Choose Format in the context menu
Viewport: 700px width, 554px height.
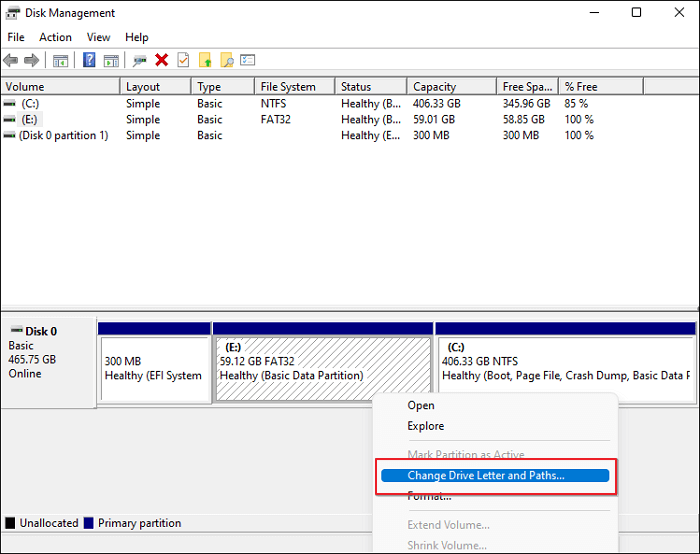click(x=429, y=496)
